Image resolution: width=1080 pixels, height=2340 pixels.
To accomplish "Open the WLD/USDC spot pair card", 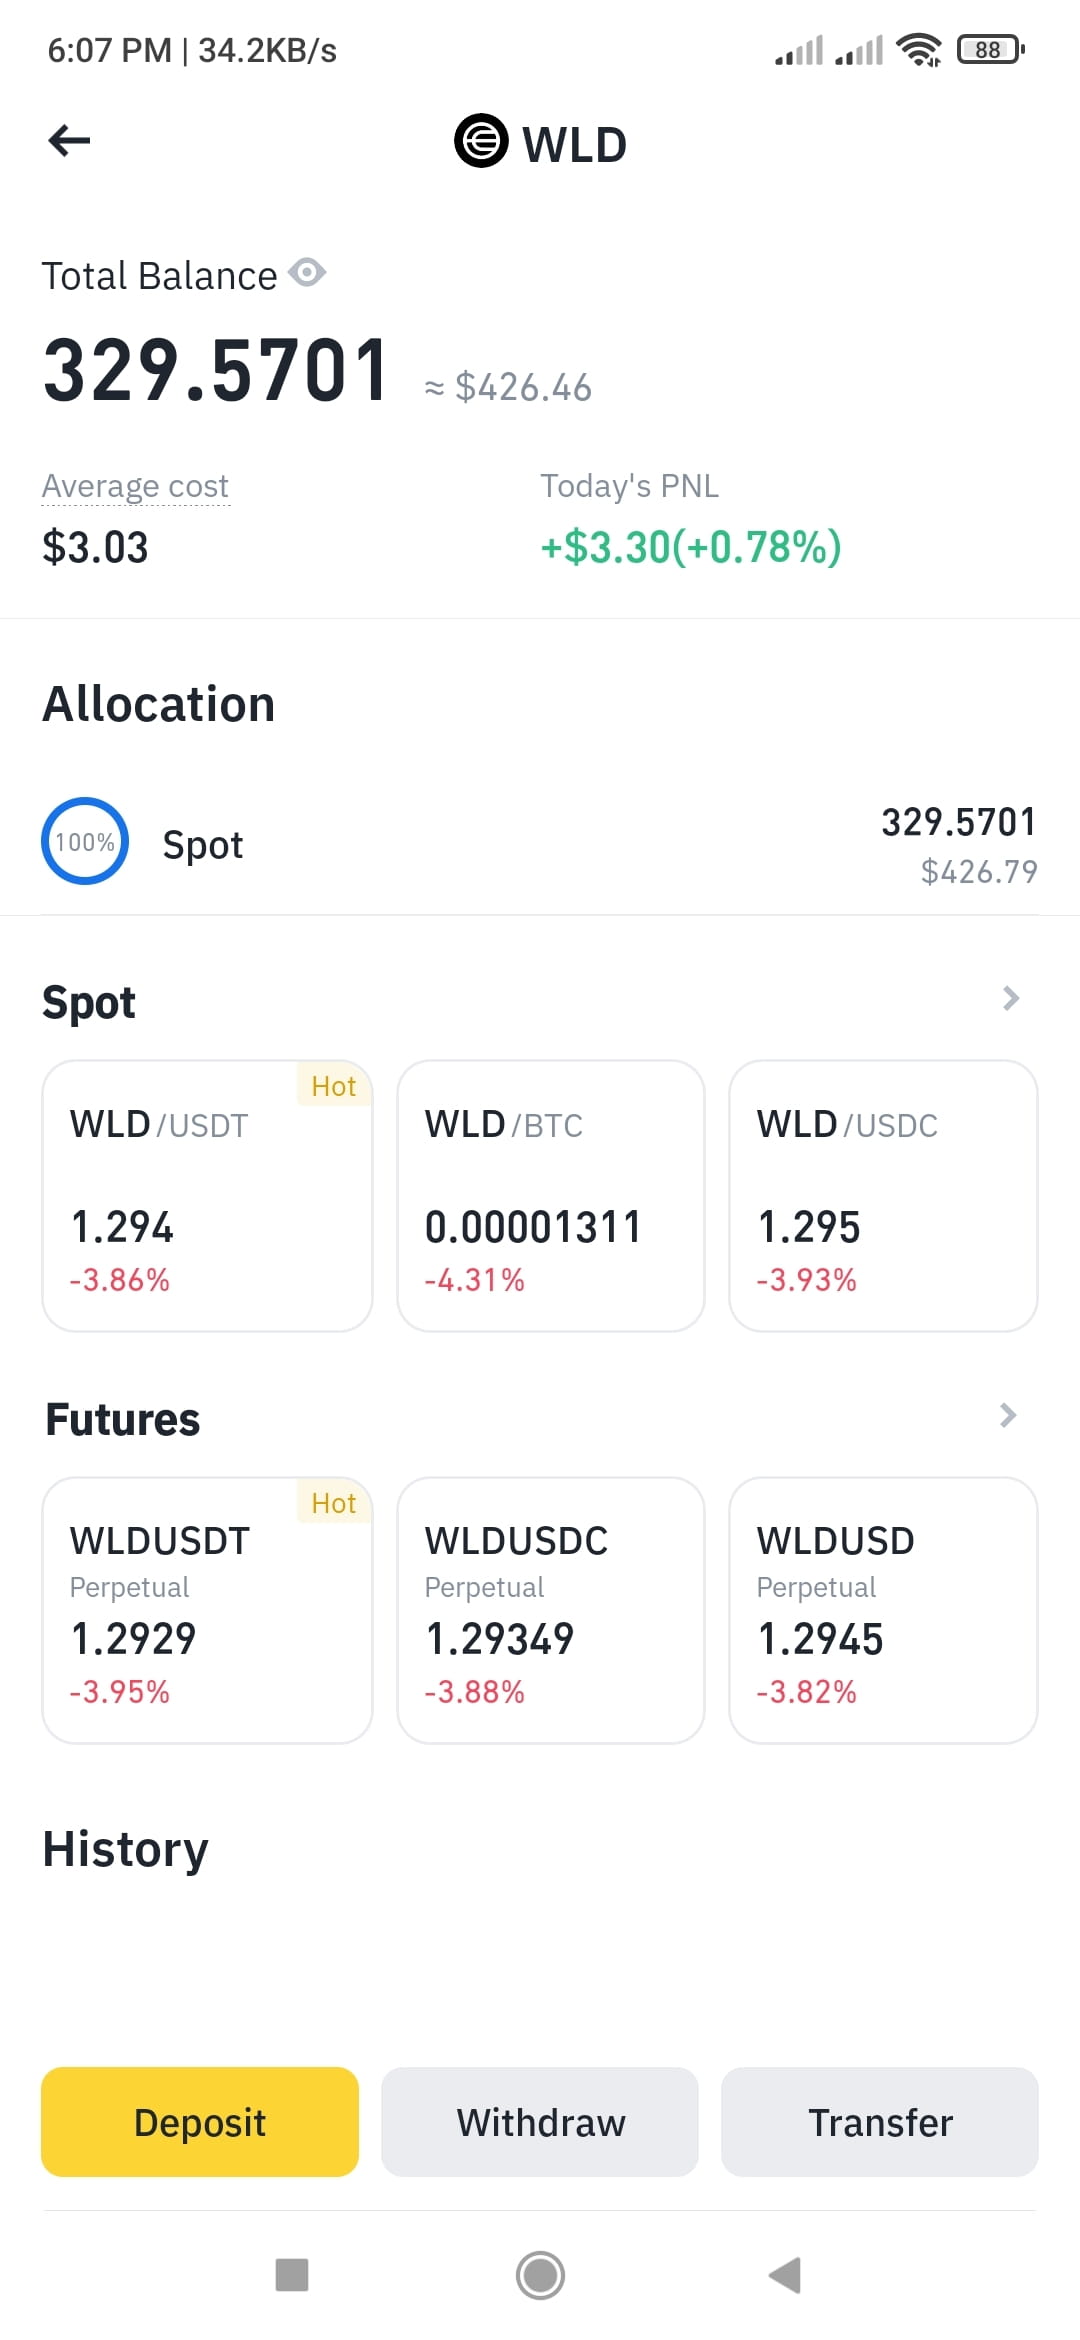I will click(x=884, y=1196).
